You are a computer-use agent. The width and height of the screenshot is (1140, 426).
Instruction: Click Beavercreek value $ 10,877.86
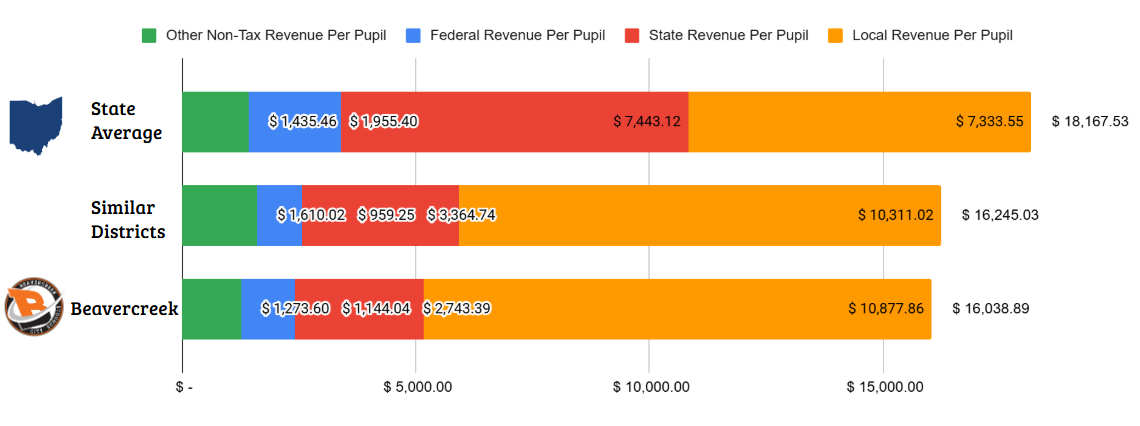pyautogui.click(x=886, y=308)
